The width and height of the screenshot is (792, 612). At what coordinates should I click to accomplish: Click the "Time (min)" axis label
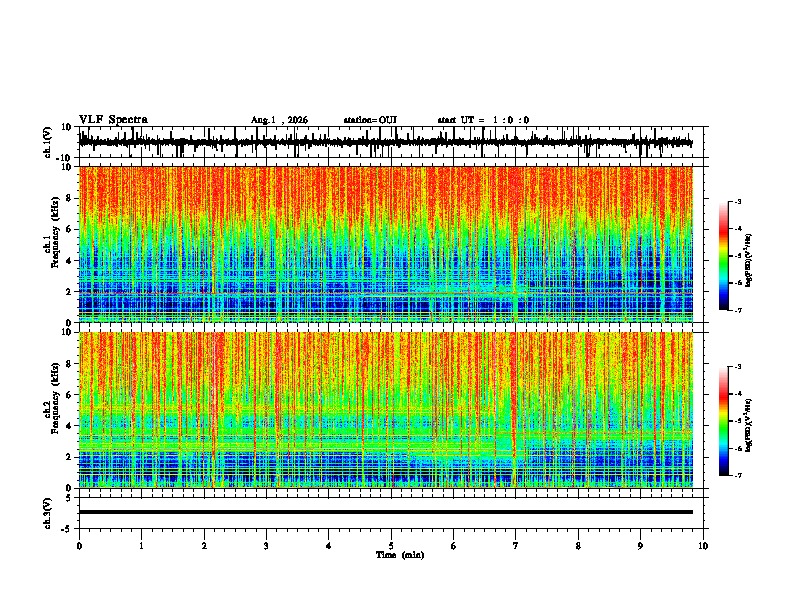400,555
